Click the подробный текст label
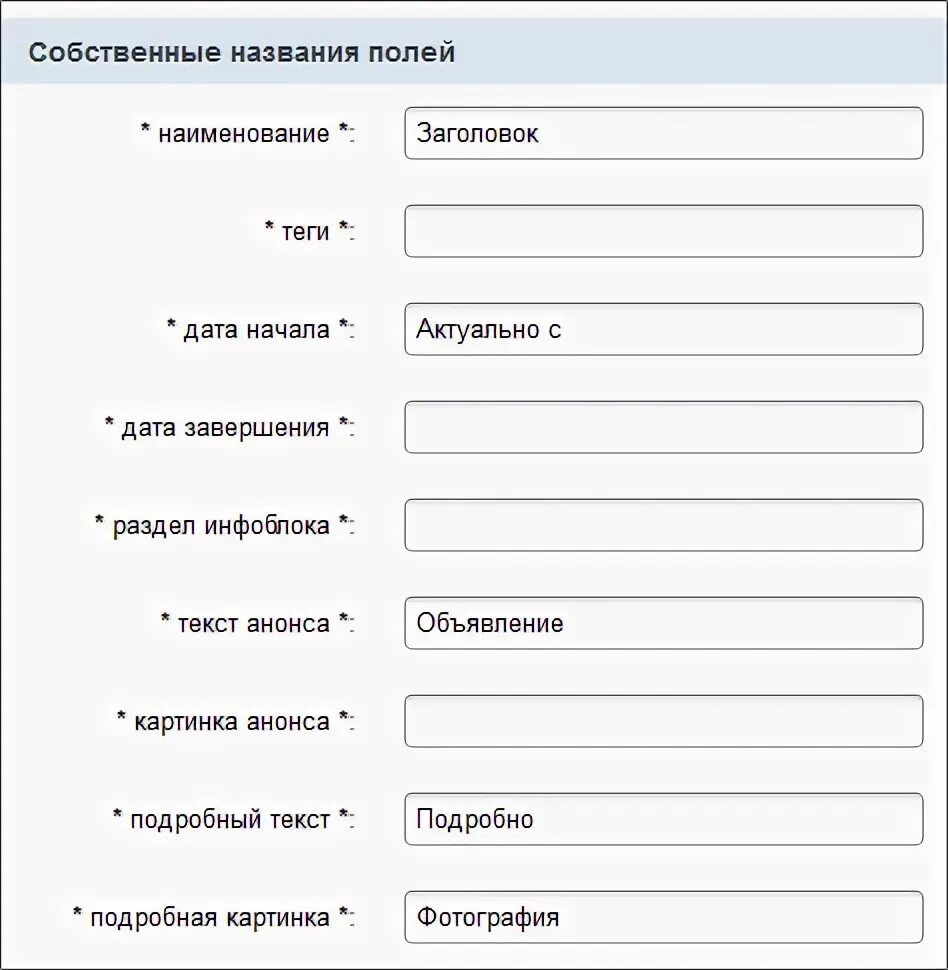This screenshot has width=948, height=970. [230, 820]
